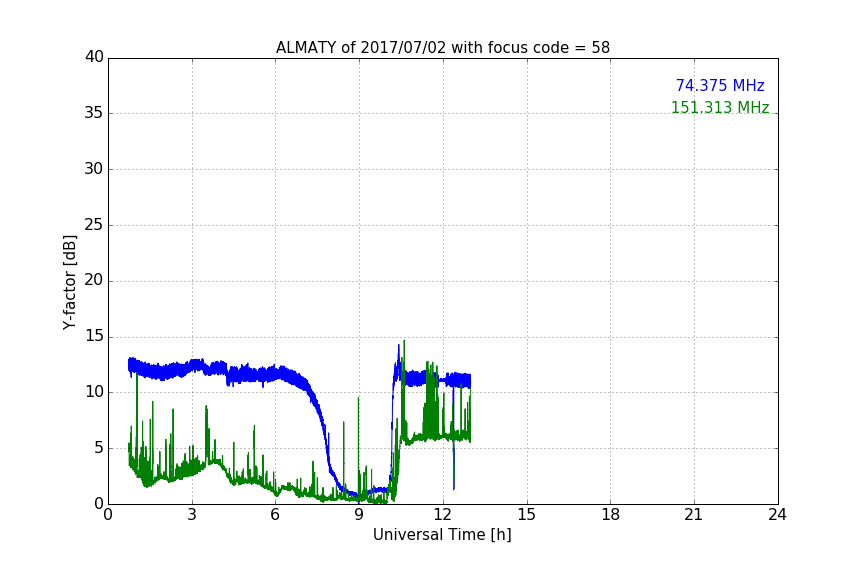Select the blue 74.375 MHz legend label
864x576 pixels.
(720, 86)
